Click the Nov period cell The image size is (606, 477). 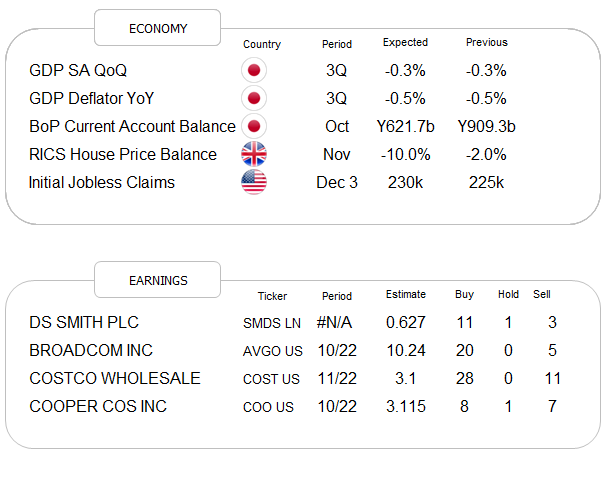coord(337,155)
